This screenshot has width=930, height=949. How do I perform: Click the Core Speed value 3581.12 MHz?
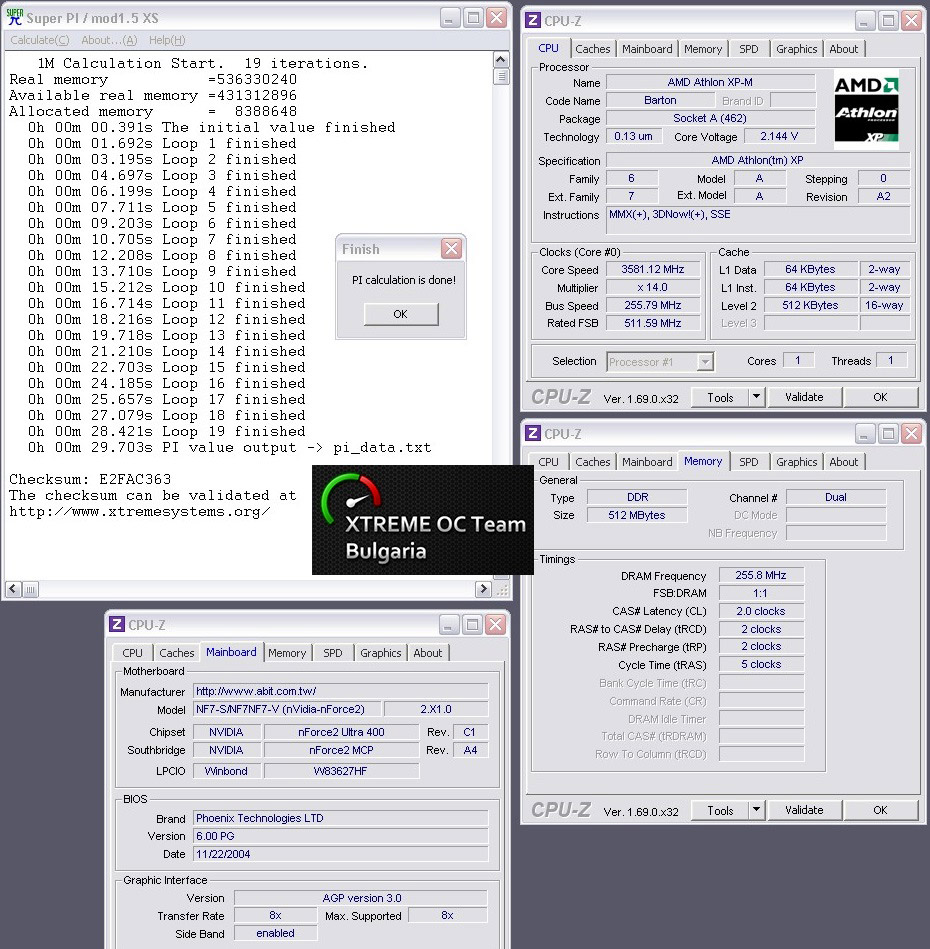[x=653, y=269]
